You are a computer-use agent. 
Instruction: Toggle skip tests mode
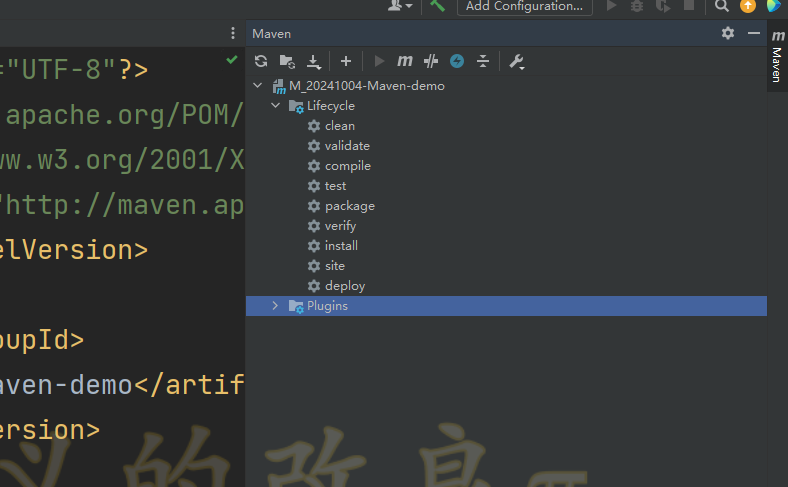(x=431, y=61)
